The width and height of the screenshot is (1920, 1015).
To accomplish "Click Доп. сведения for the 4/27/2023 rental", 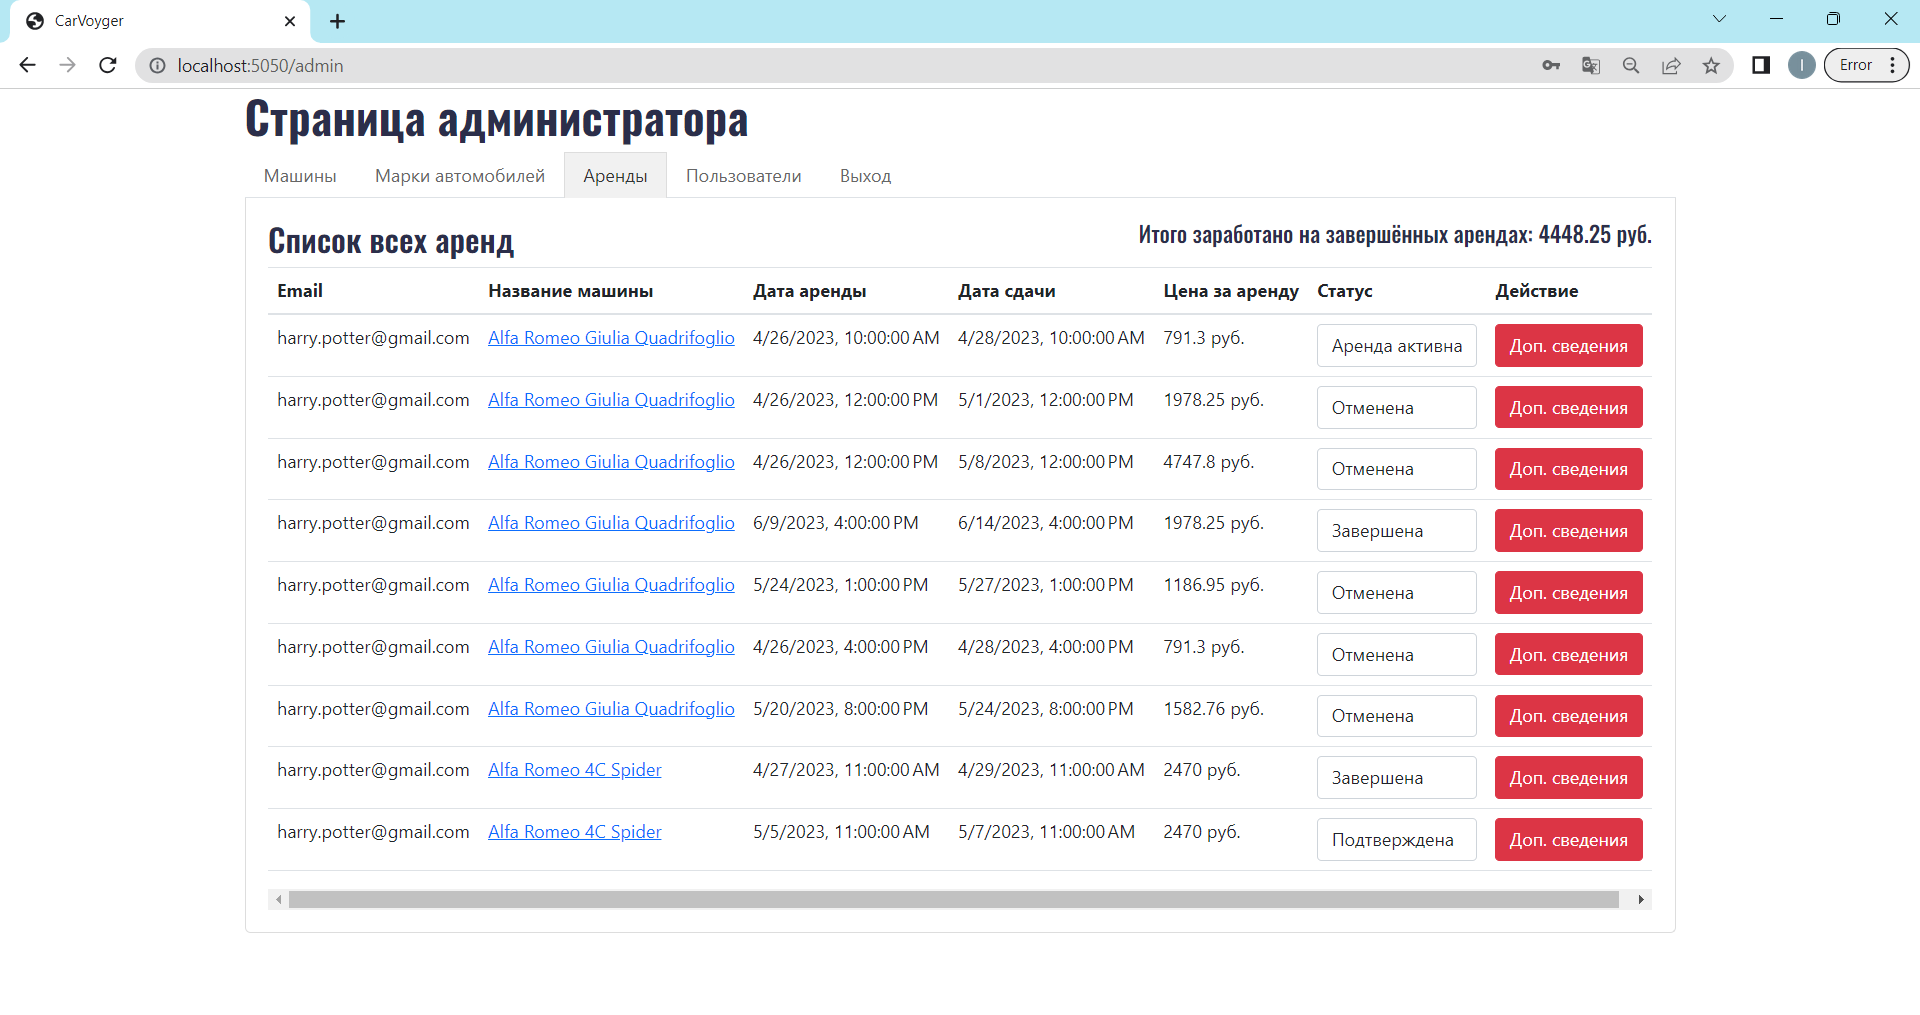I will coord(1568,778).
